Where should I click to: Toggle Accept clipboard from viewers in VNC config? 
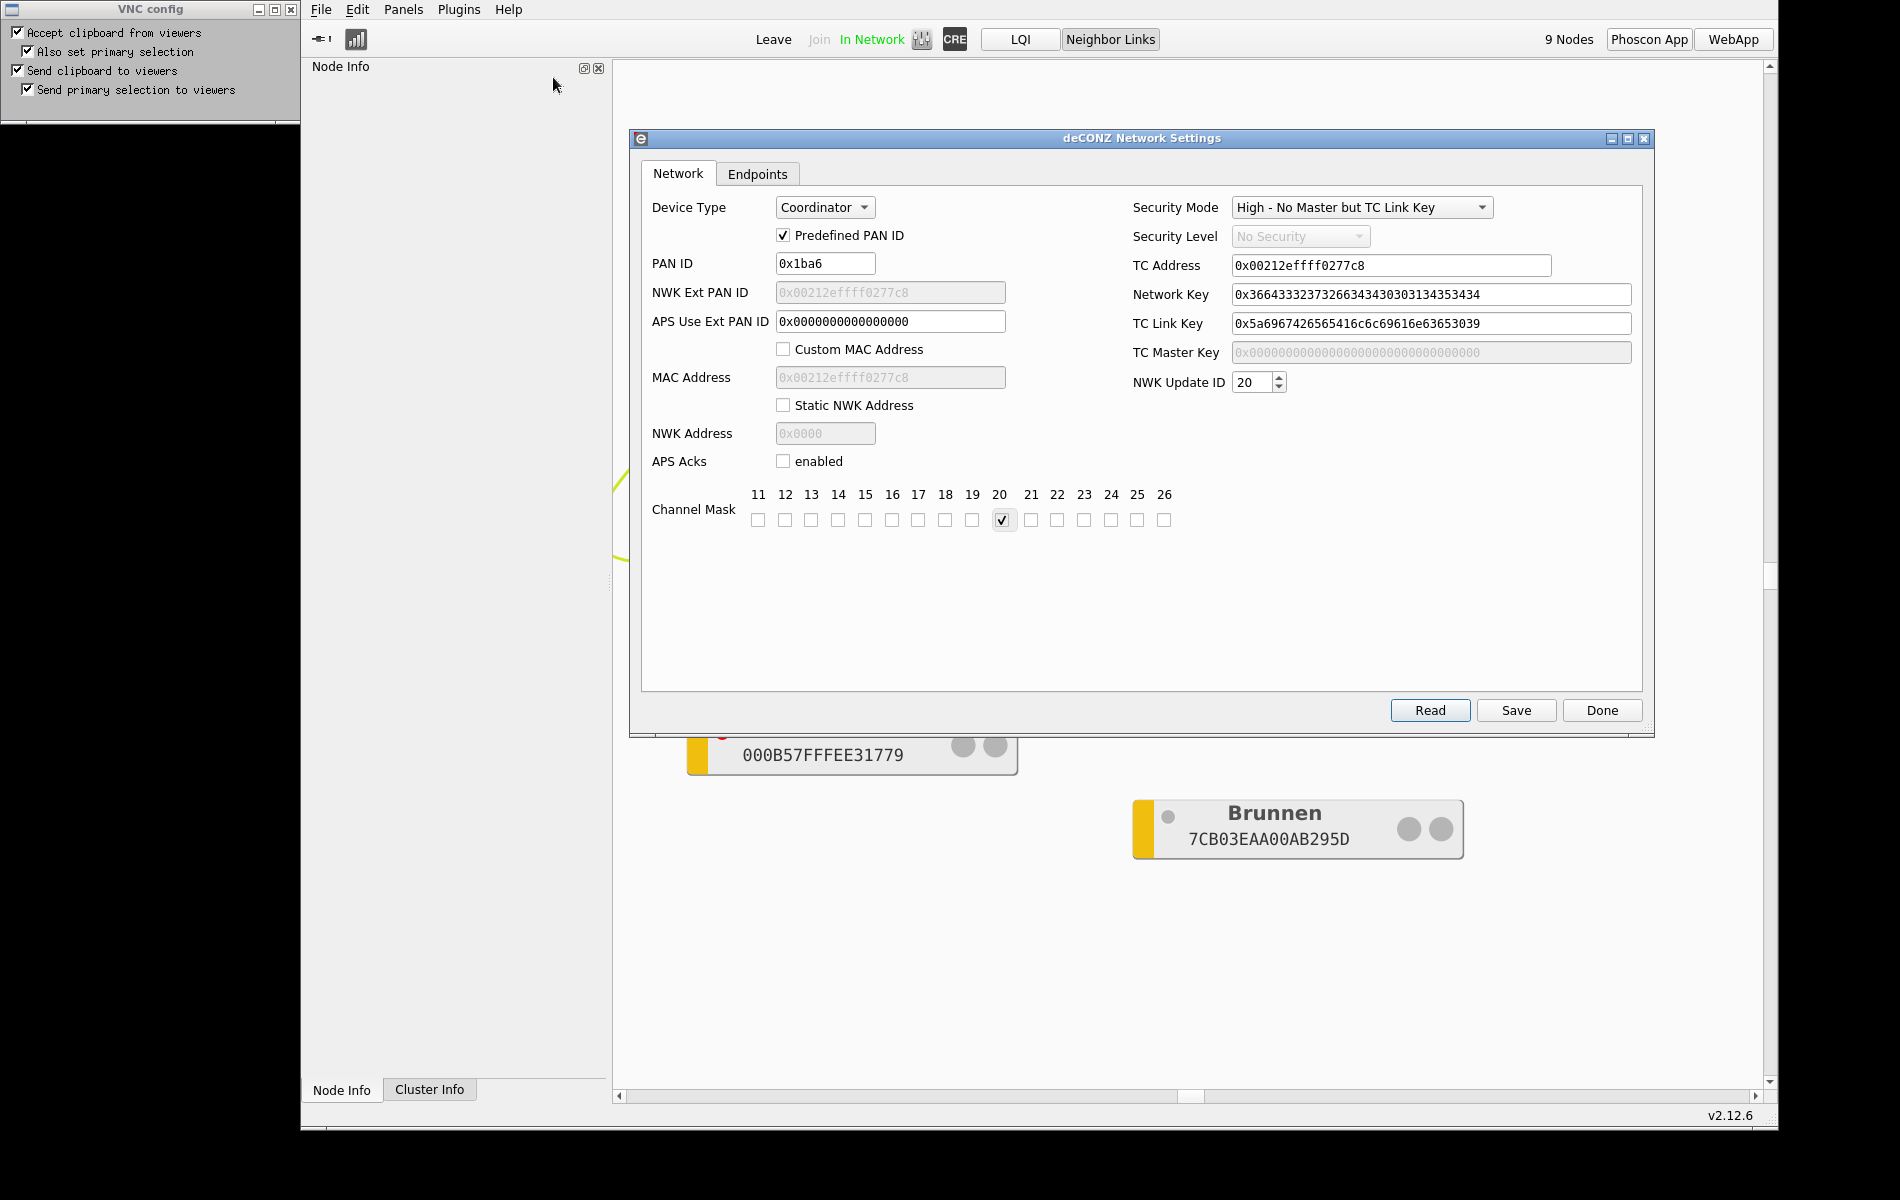(x=17, y=32)
